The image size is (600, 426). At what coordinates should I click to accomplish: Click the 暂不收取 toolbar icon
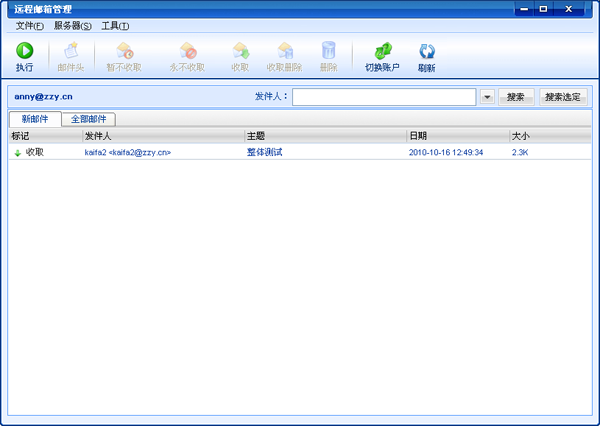click(125, 51)
